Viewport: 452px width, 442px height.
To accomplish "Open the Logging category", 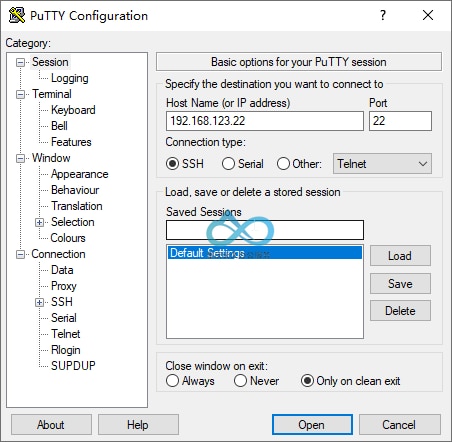I will tap(70, 78).
